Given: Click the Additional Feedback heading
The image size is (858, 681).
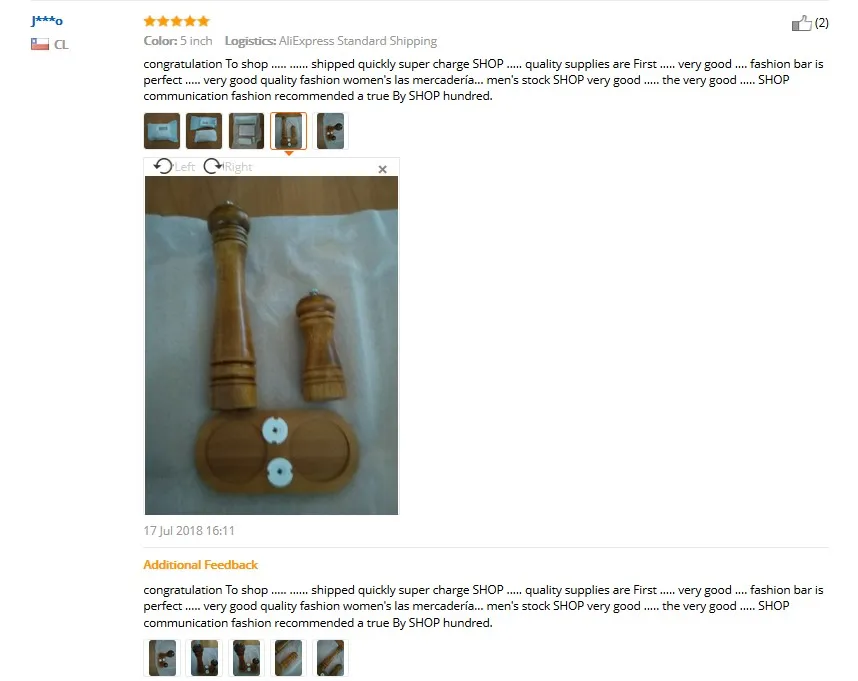Looking at the screenshot, I should [x=200, y=564].
